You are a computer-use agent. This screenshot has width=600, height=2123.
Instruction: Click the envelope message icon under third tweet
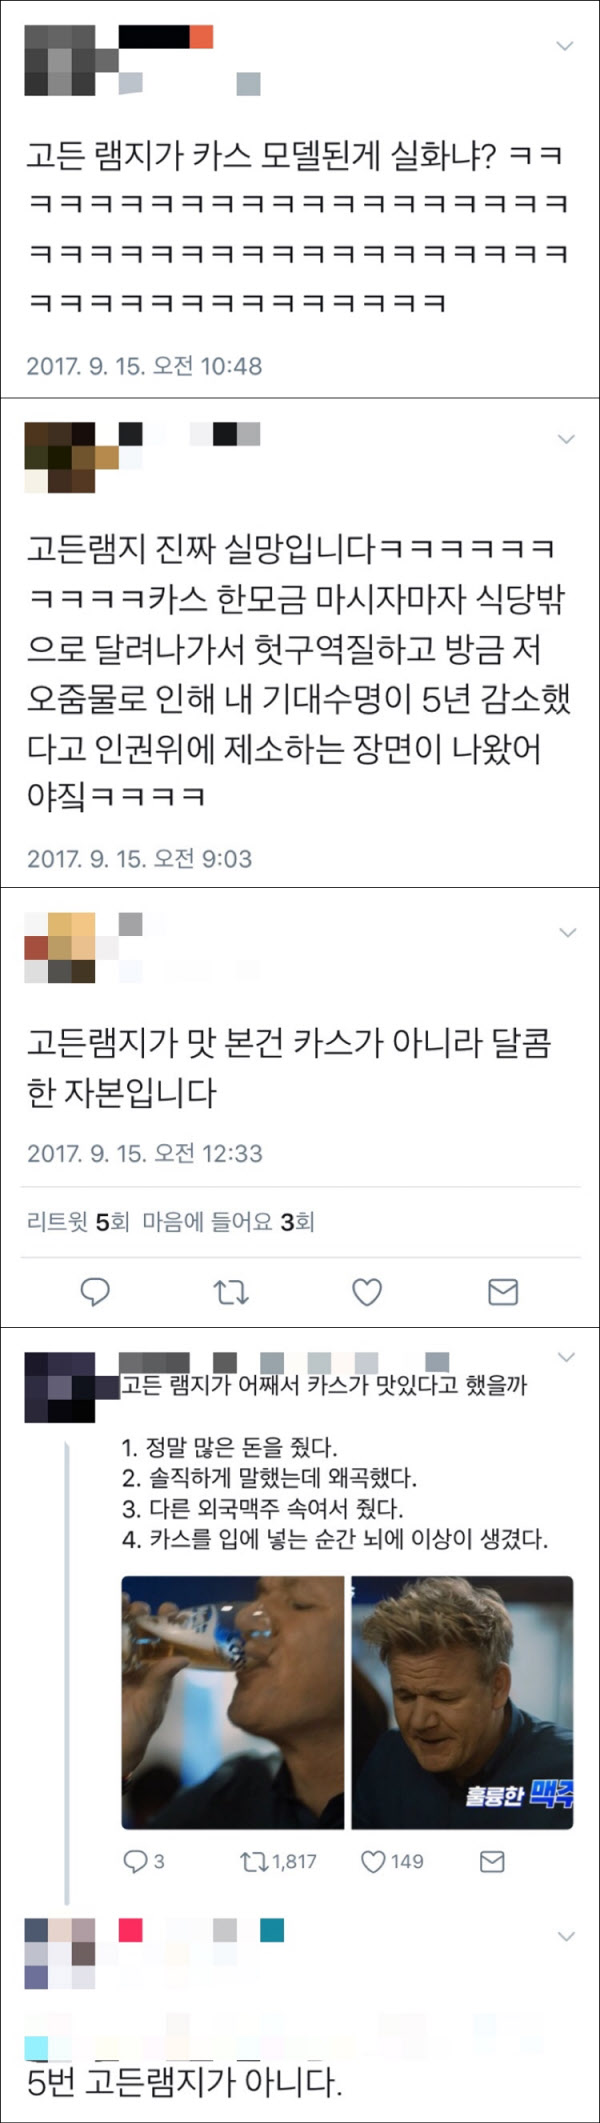pyautogui.click(x=502, y=1292)
